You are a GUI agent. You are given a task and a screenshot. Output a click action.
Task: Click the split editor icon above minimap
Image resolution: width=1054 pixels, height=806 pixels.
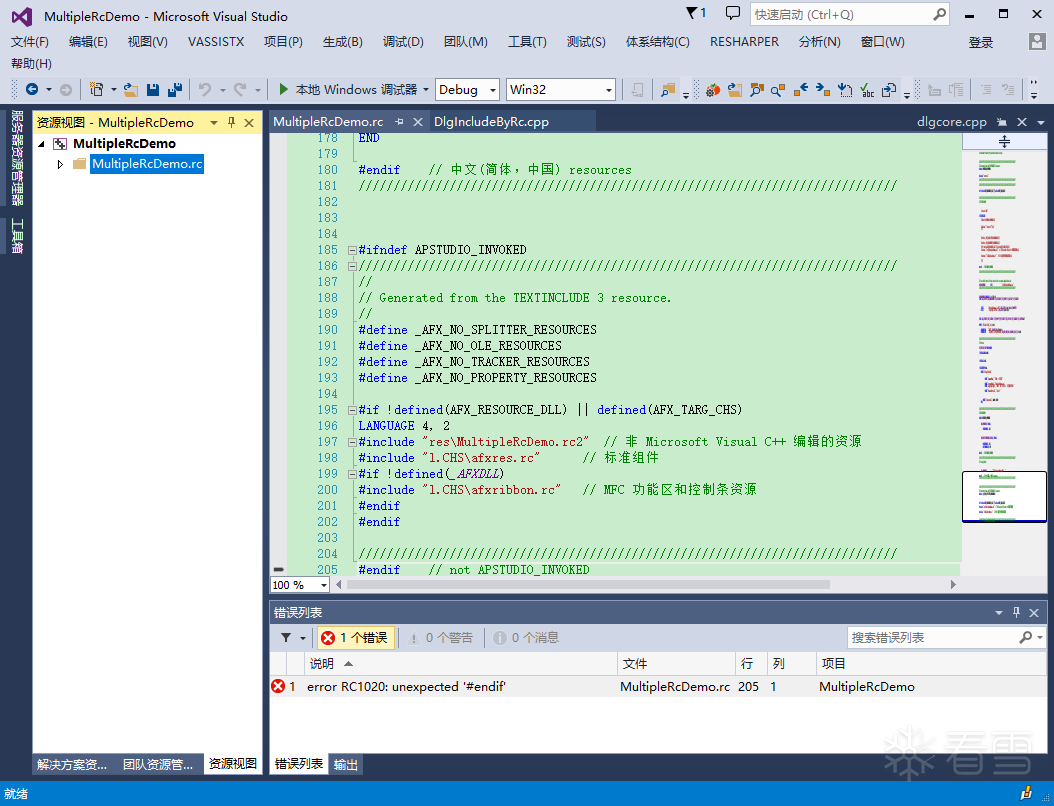coord(1004,141)
